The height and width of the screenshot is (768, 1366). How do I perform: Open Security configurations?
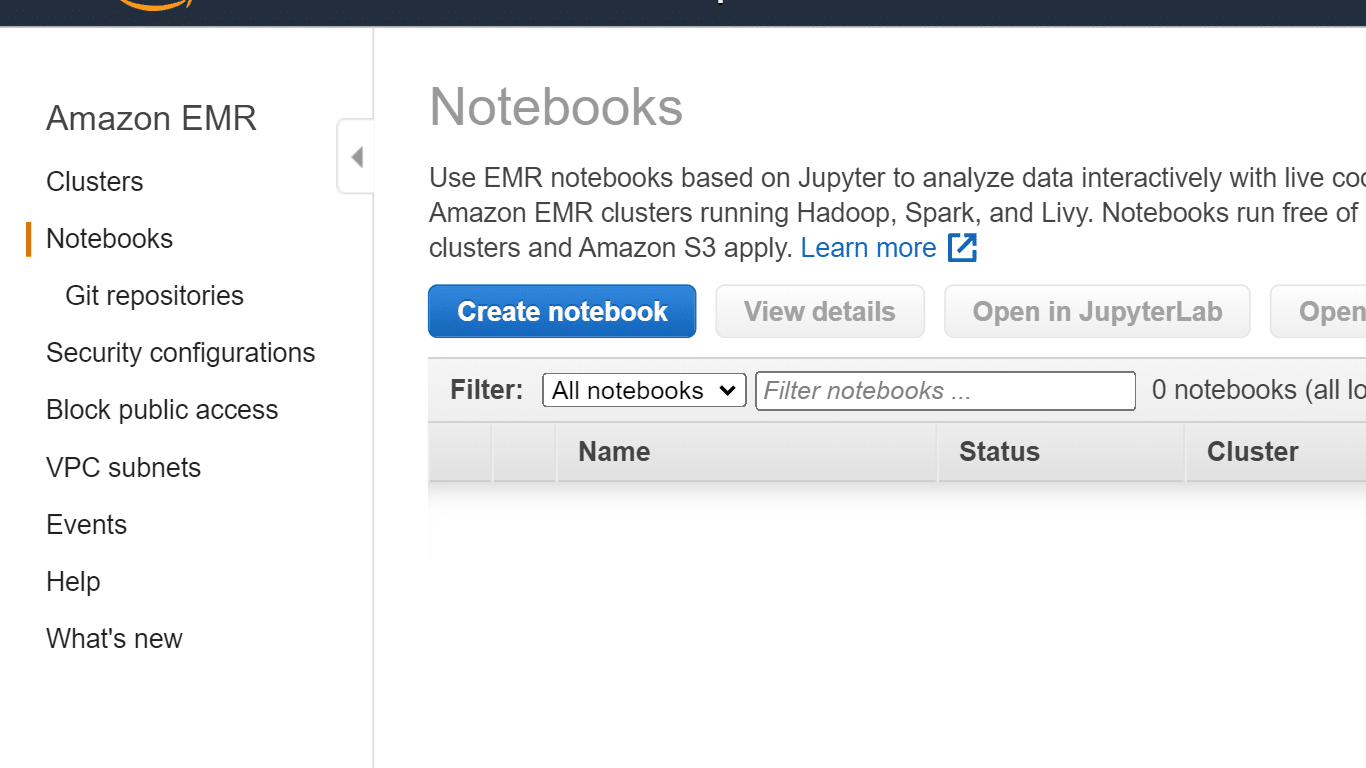point(181,352)
